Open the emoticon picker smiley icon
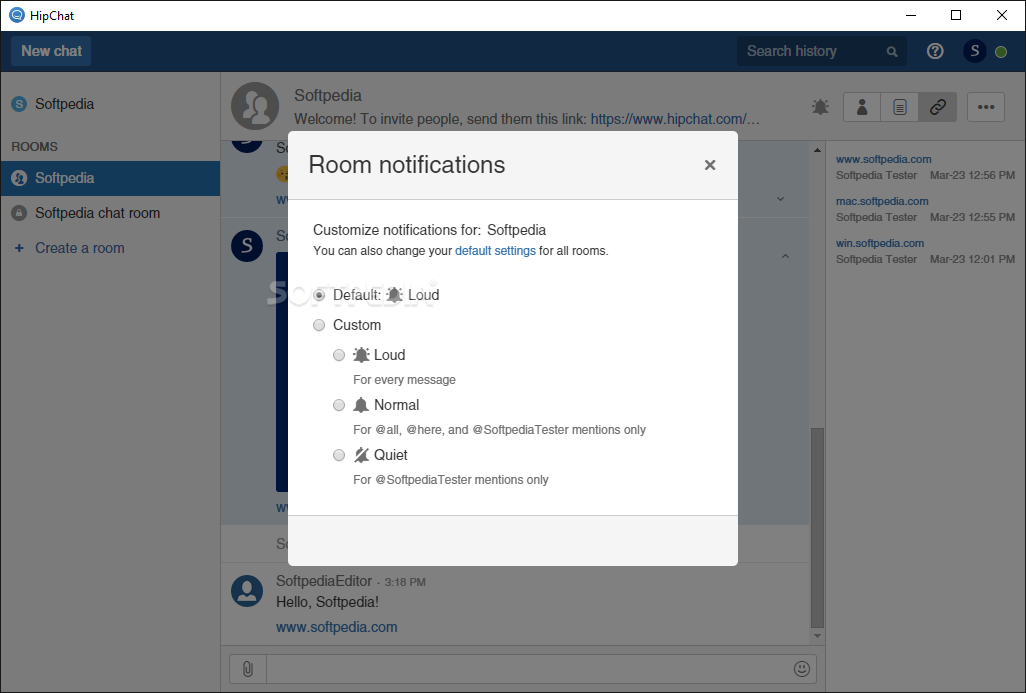1026x693 pixels. pyautogui.click(x=802, y=669)
